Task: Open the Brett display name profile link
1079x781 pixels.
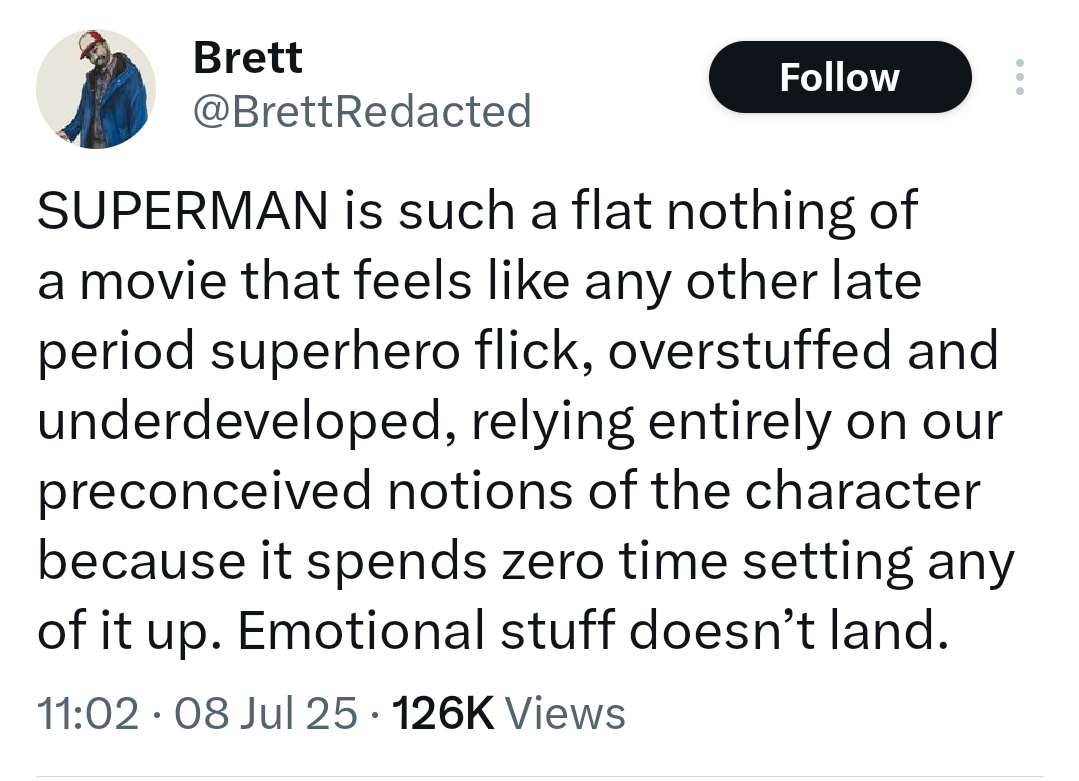Action: [248, 57]
